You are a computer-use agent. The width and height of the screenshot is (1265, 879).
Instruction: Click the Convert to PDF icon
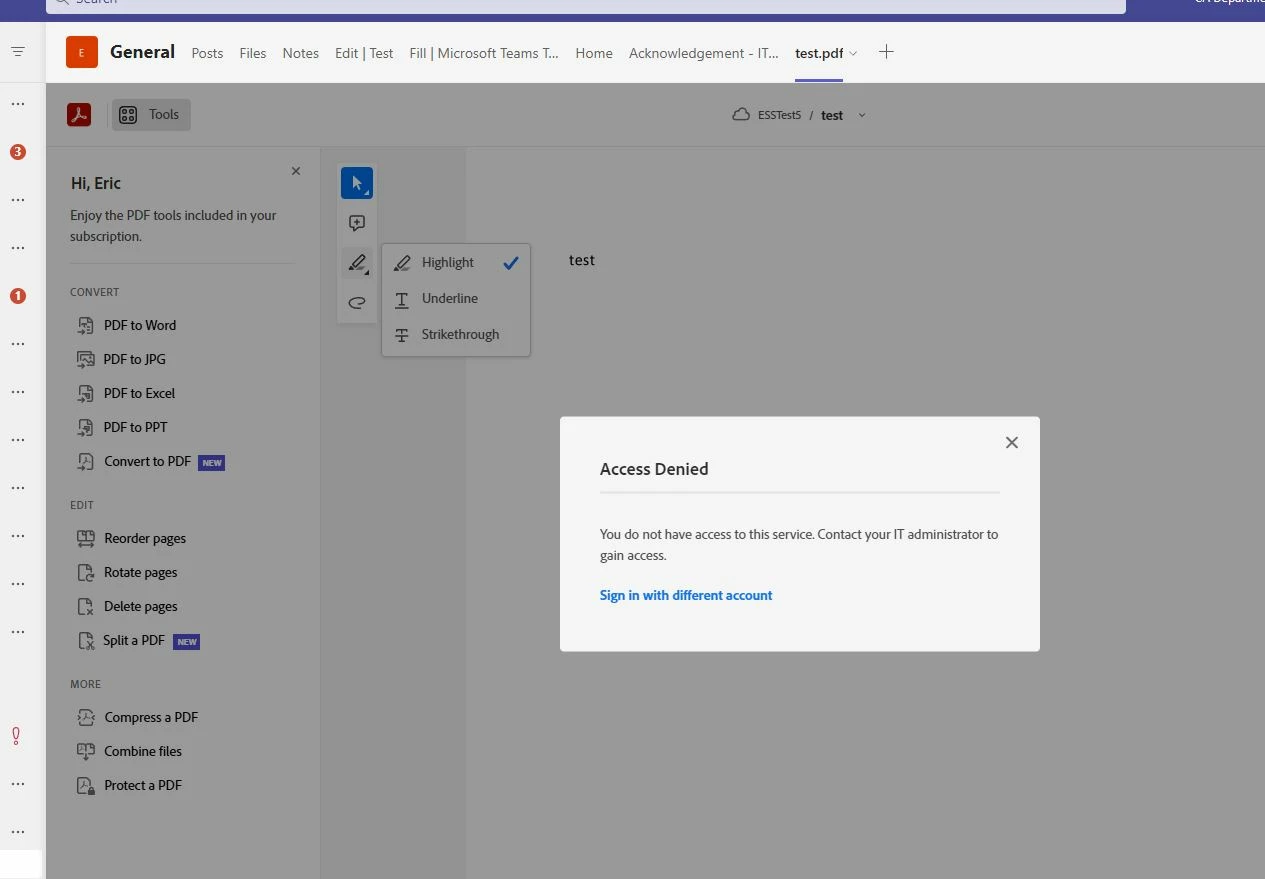click(86, 461)
